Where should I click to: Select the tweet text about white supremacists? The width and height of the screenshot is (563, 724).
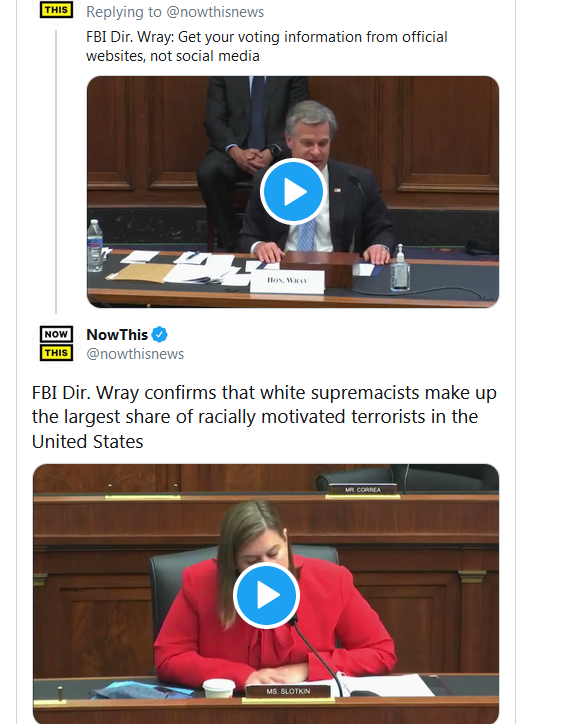pyautogui.click(x=264, y=417)
